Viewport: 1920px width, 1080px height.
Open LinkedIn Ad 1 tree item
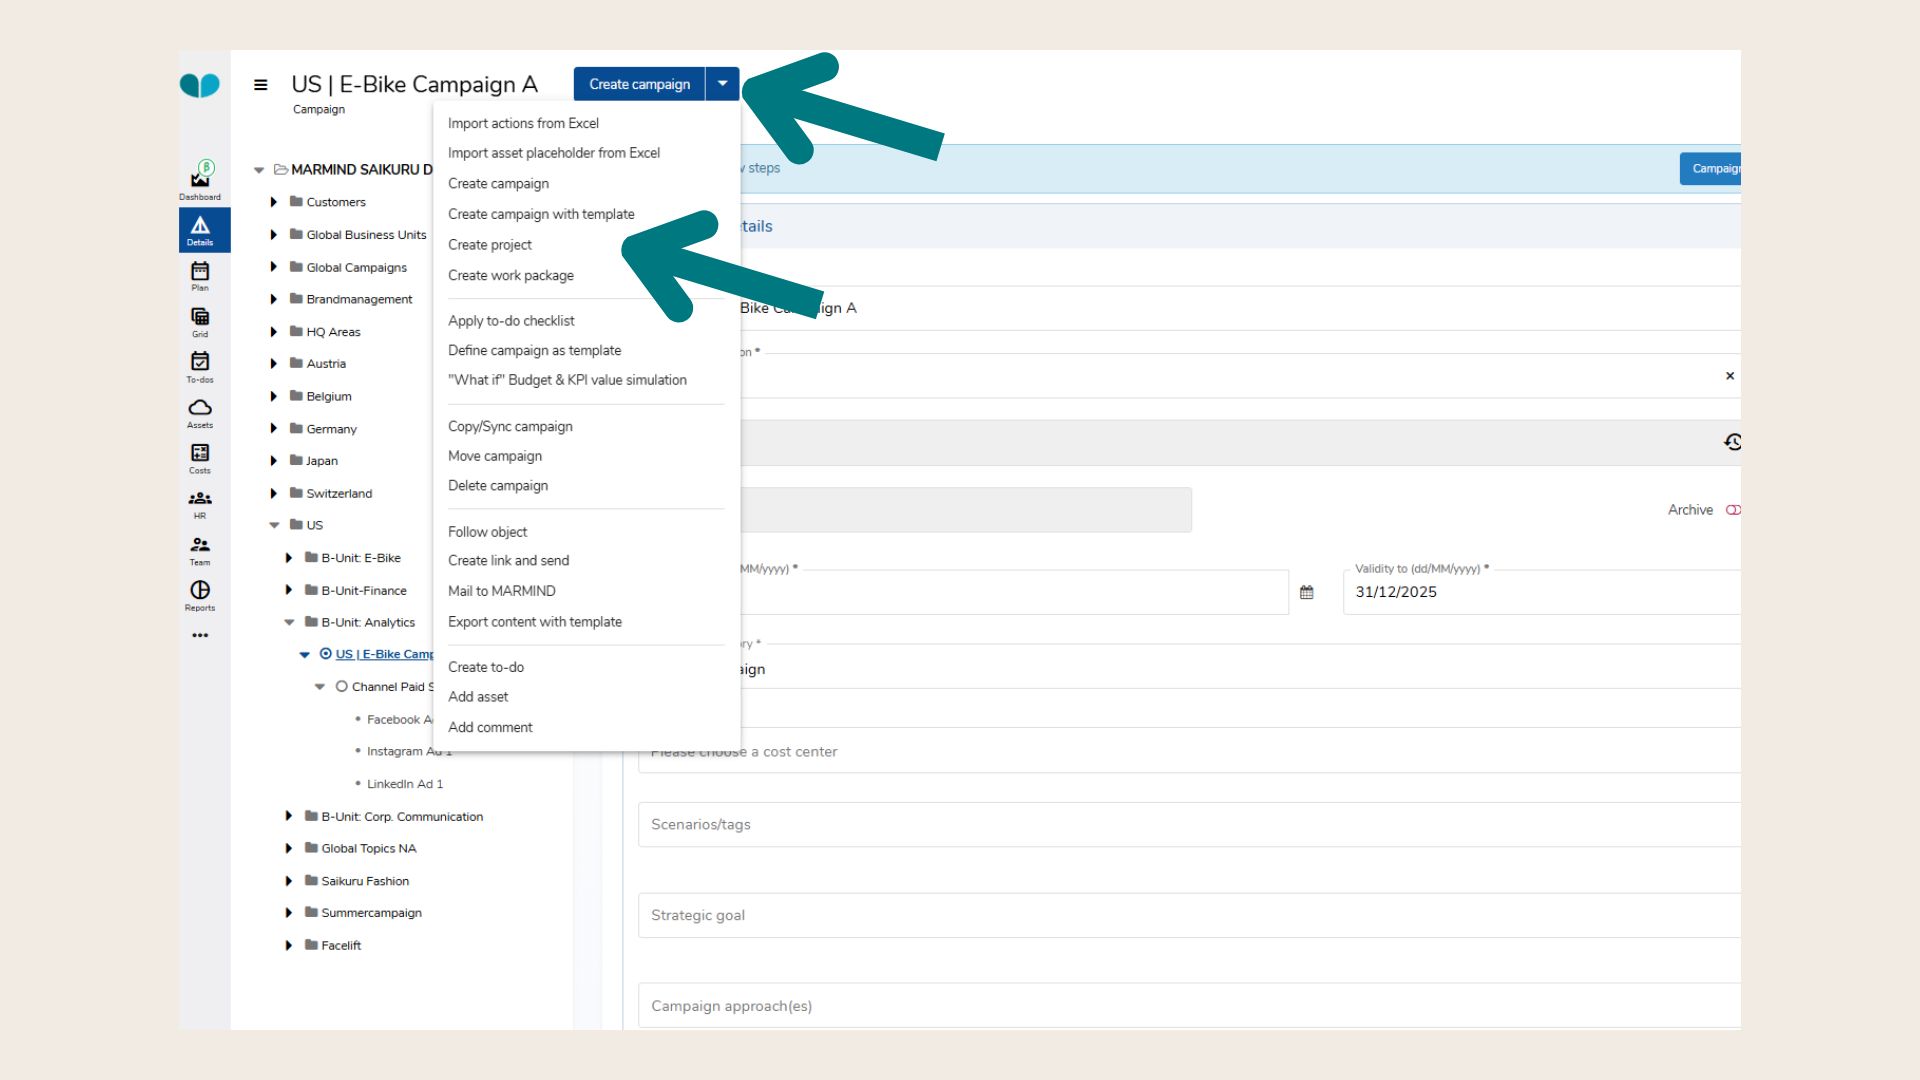coord(404,784)
